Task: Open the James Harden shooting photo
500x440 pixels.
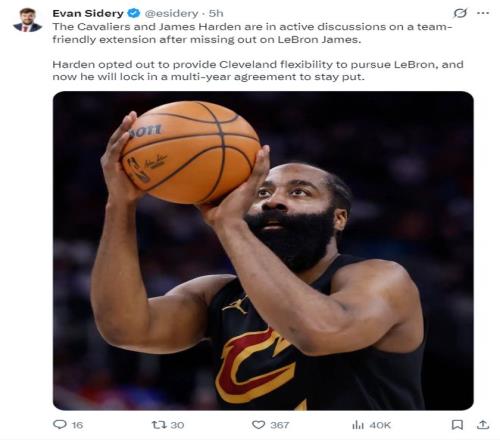Action: click(263, 250)
